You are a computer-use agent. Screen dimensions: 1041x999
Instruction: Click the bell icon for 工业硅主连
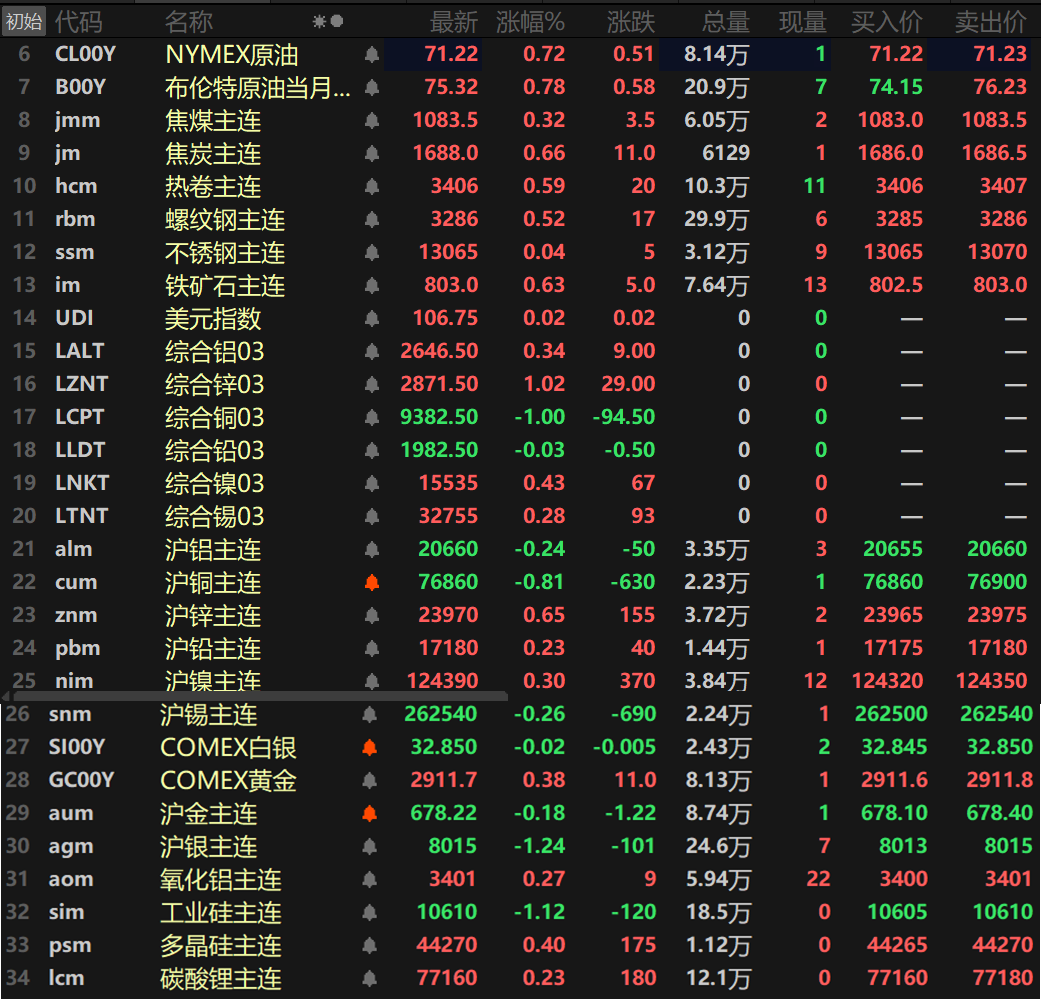(x=371, y=912)
